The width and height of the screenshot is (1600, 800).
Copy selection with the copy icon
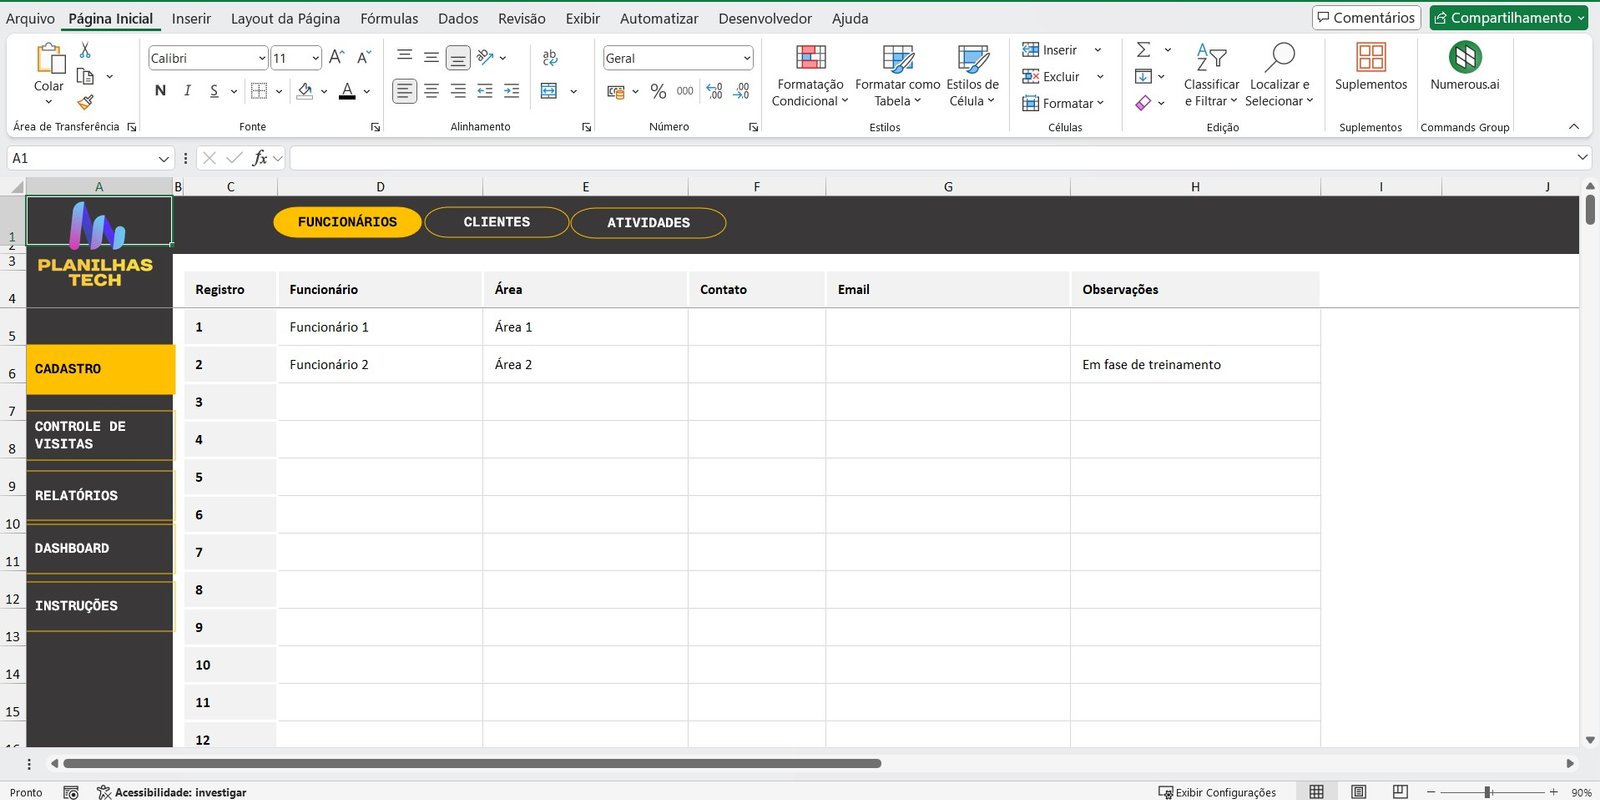[85, 76]
